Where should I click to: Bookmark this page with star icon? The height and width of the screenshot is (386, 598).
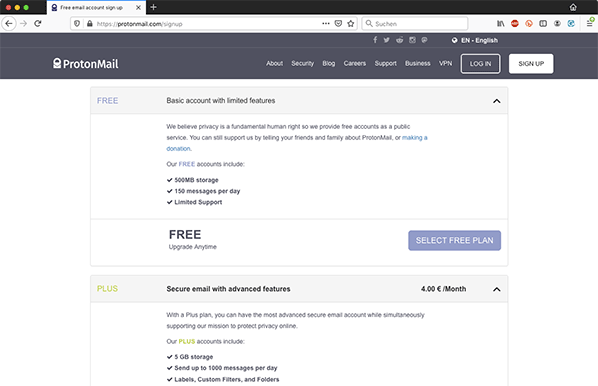[x=350, y=24]
